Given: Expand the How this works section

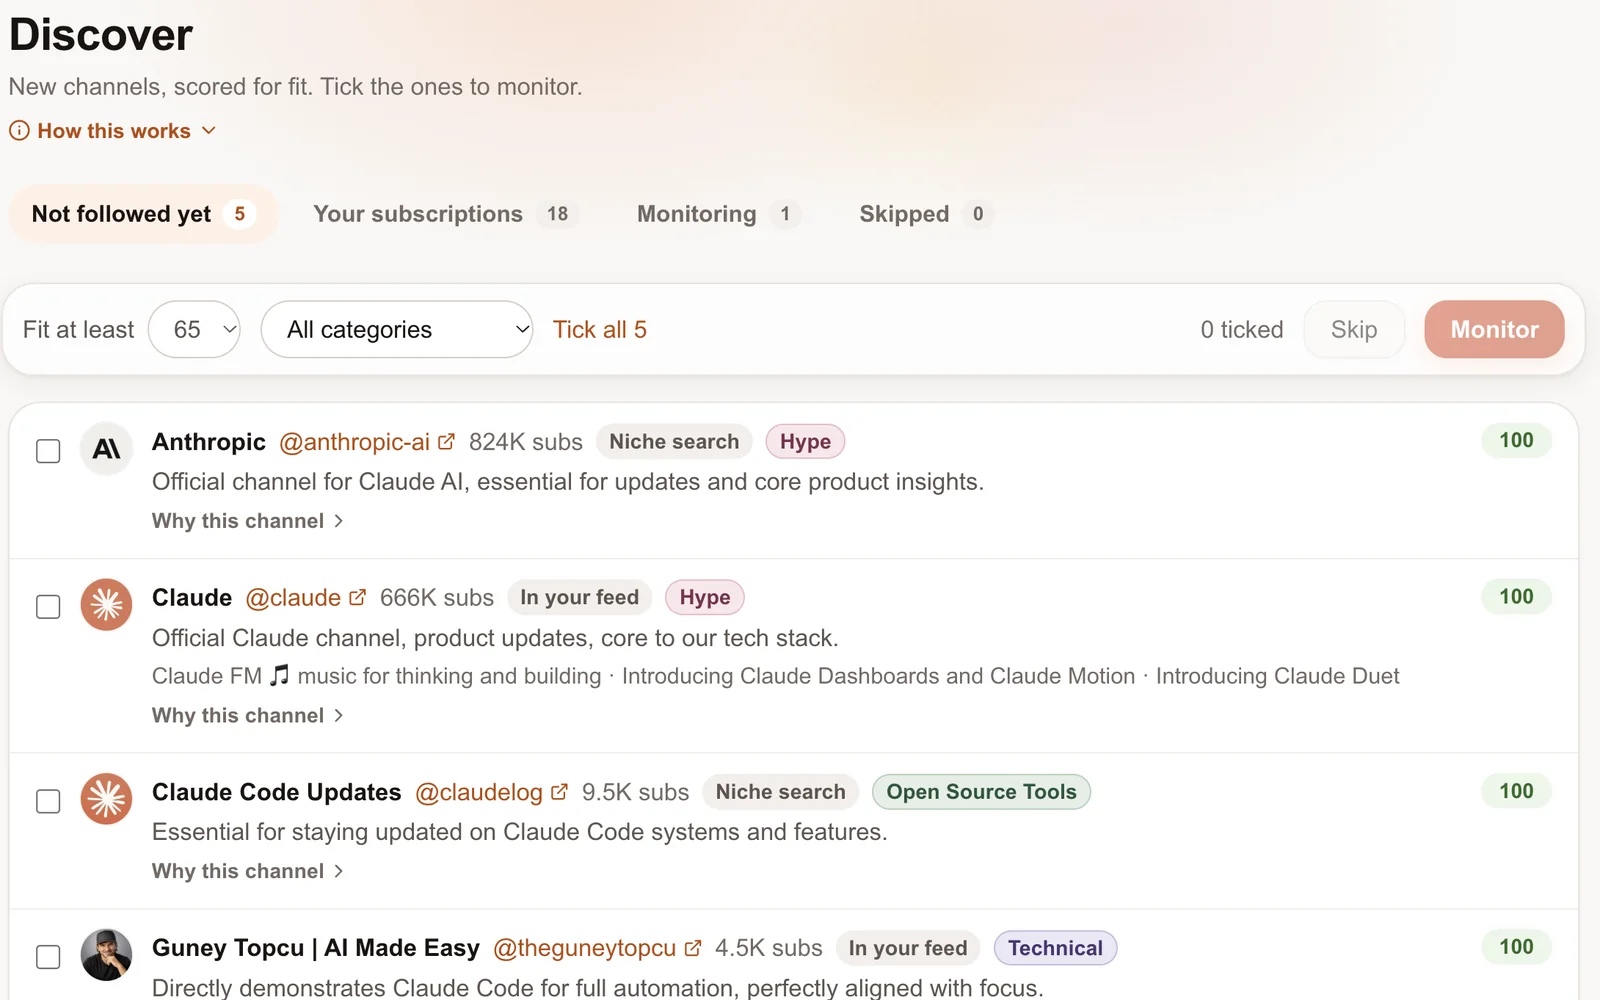Looking at the screenshot, I should [113, 131].
